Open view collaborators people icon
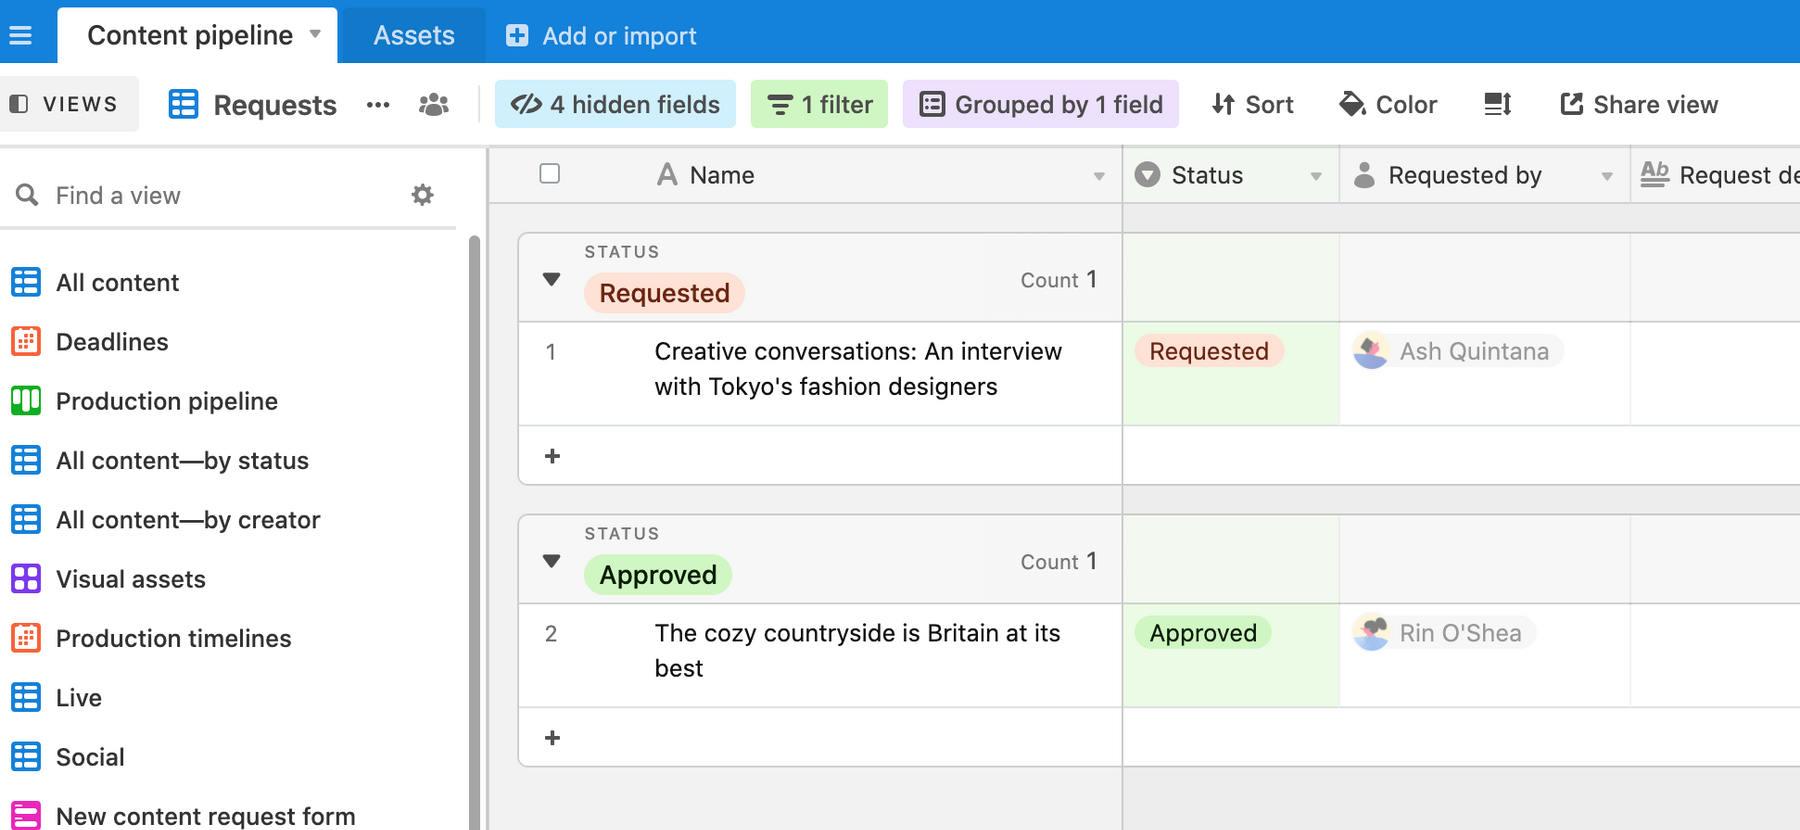This screenshot has width=1800, height=830. (433, 105)
